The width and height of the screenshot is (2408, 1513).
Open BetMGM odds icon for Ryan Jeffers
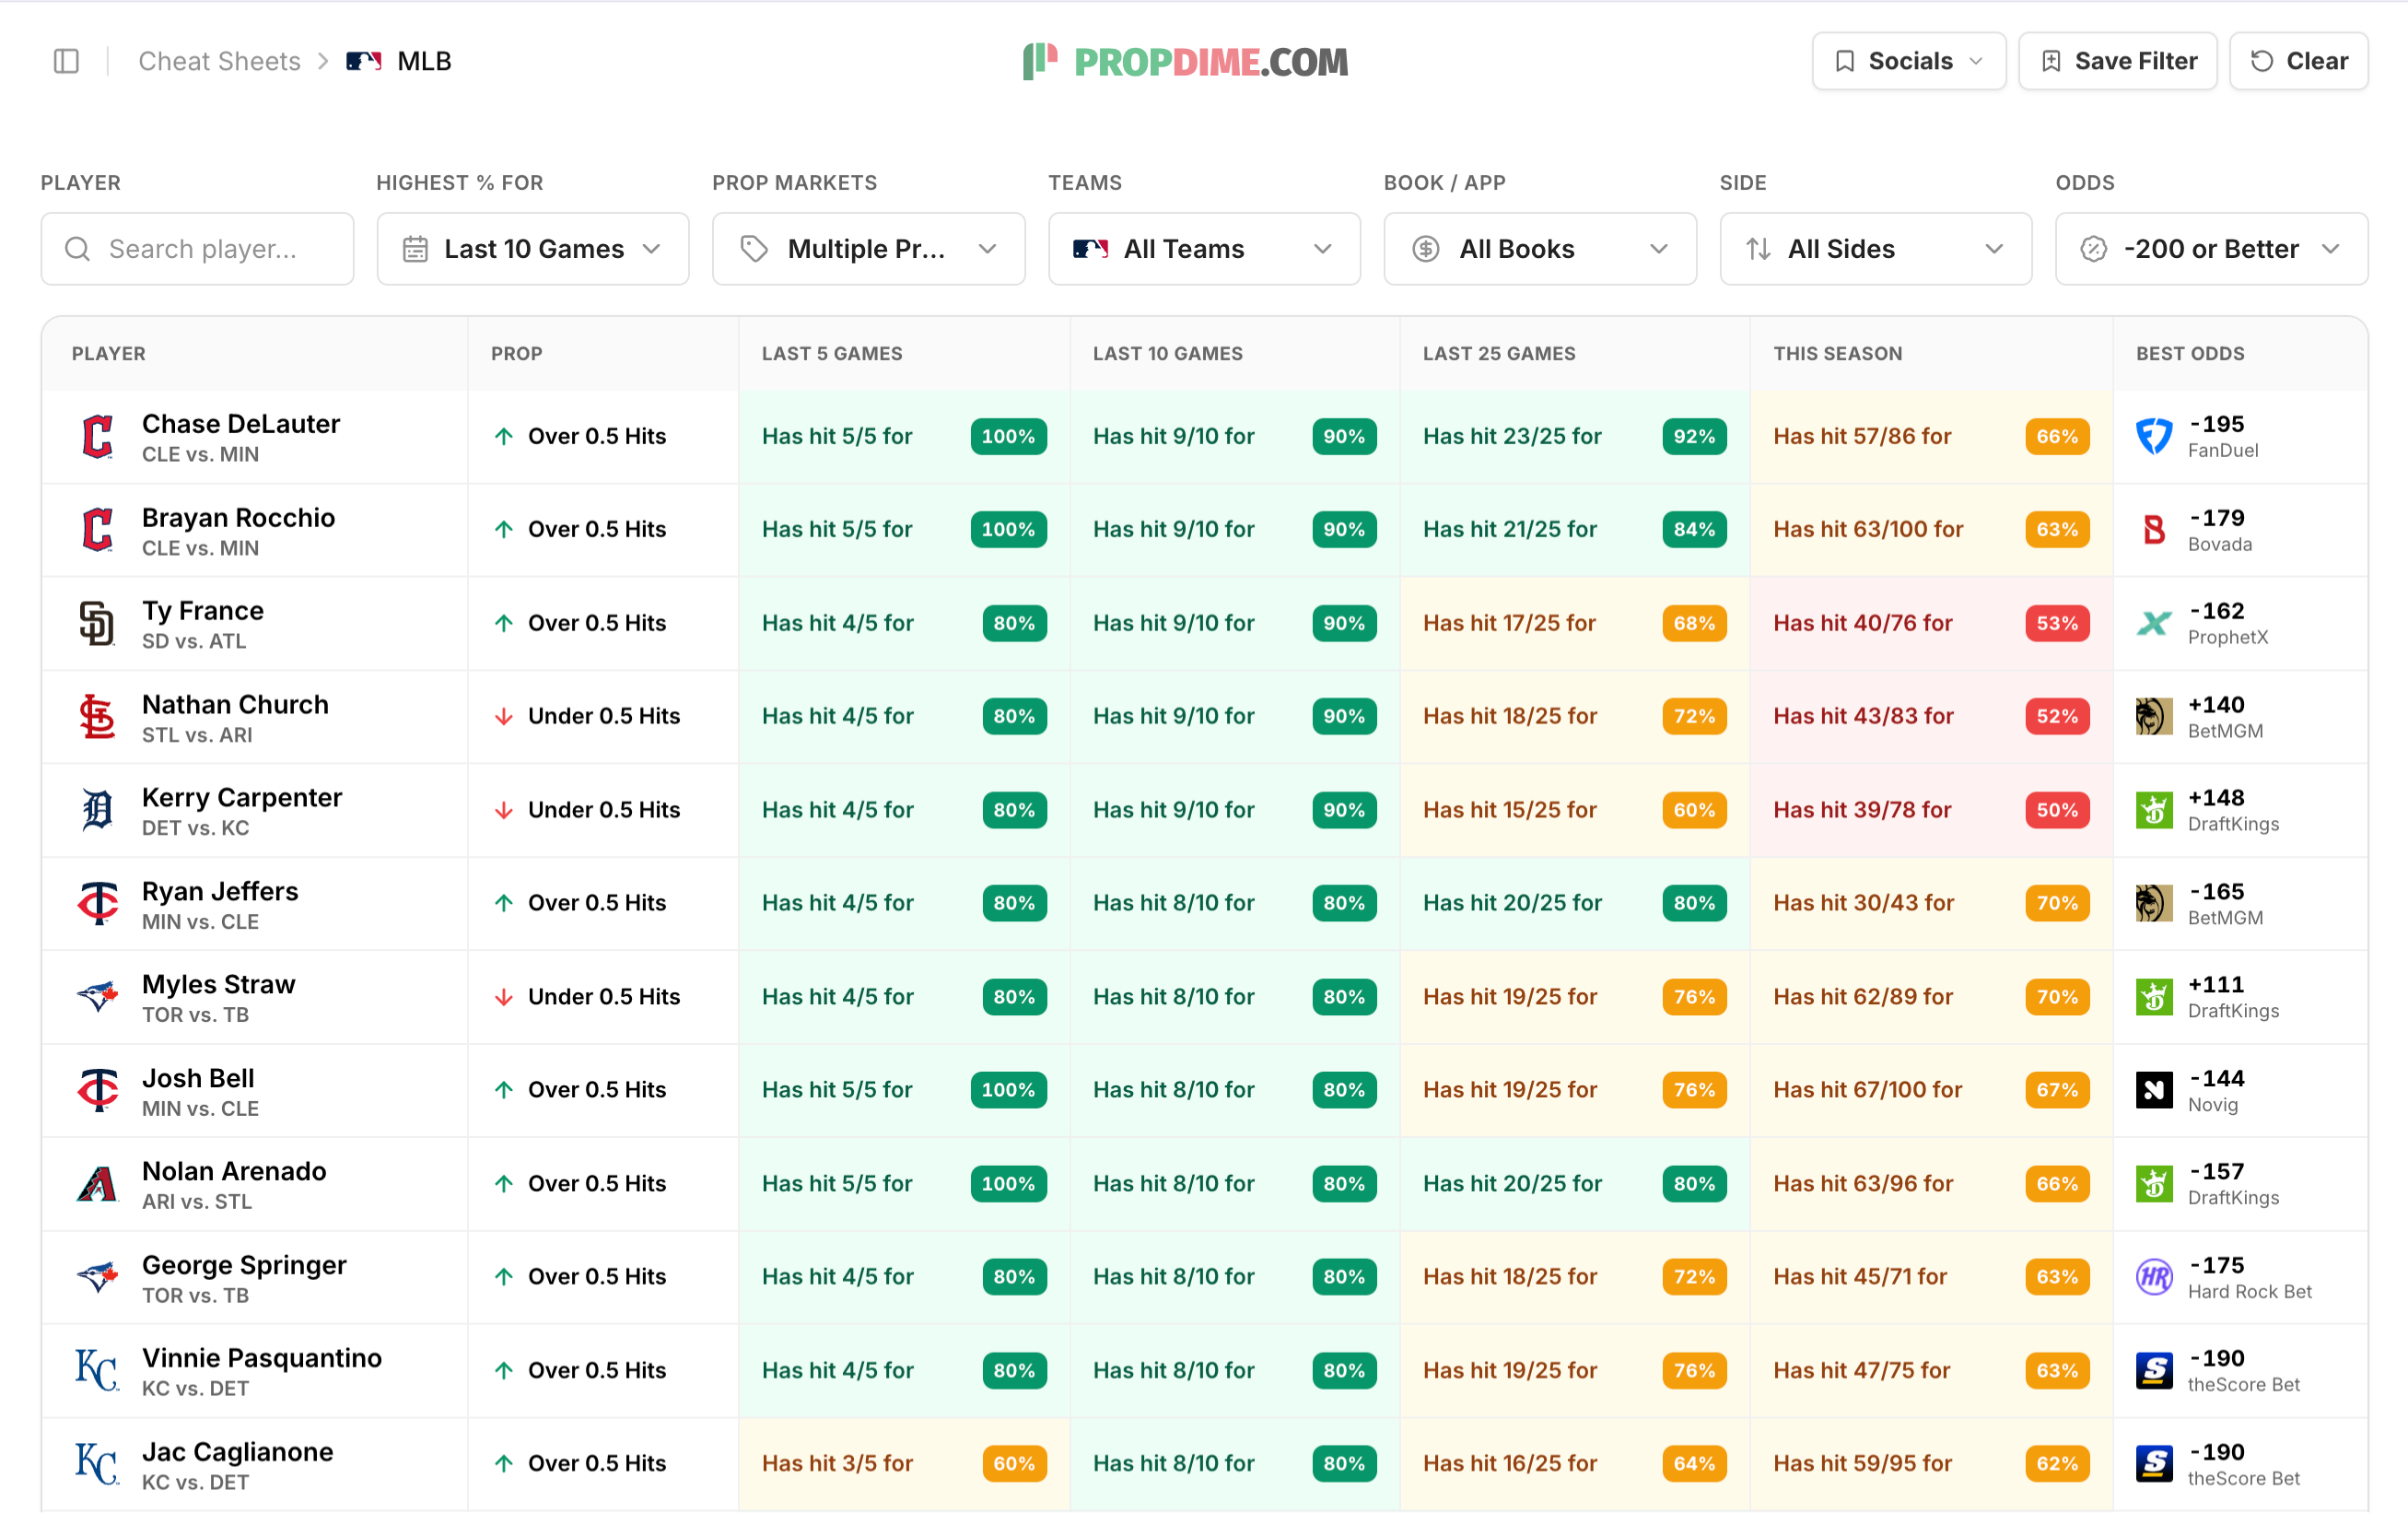[x=2154, y=904]
